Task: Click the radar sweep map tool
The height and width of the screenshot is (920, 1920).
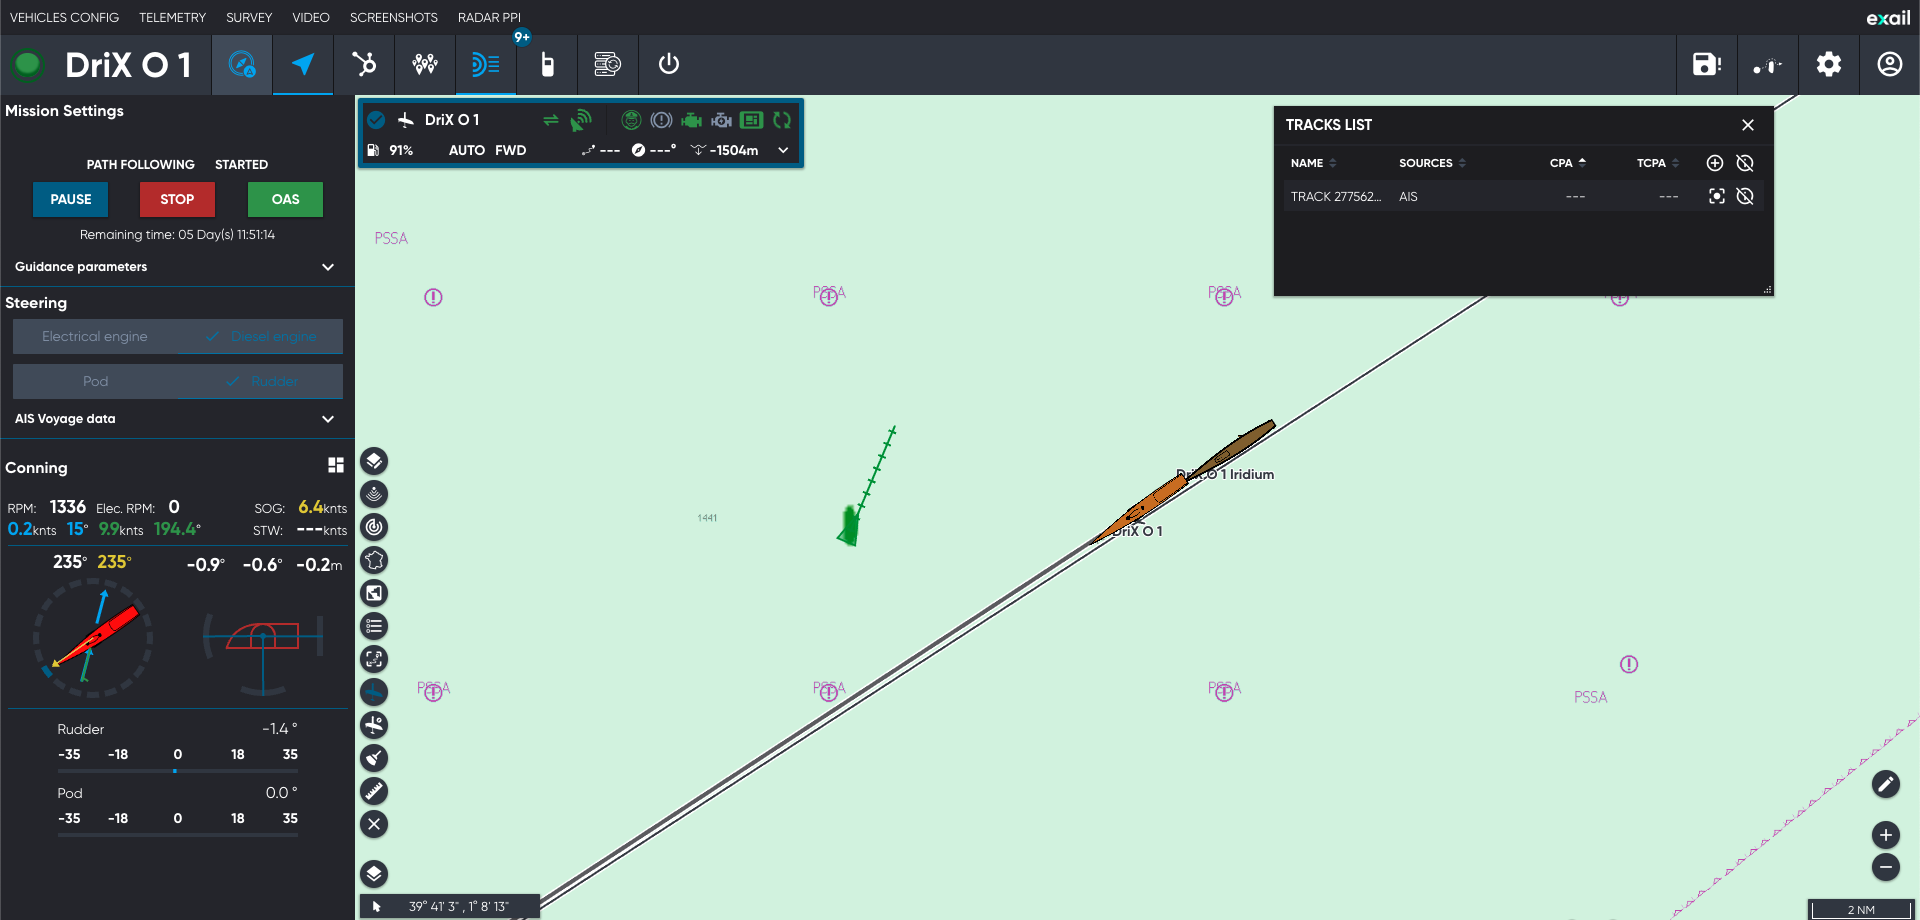Action: pyautogui.click(x=374, y=527)
